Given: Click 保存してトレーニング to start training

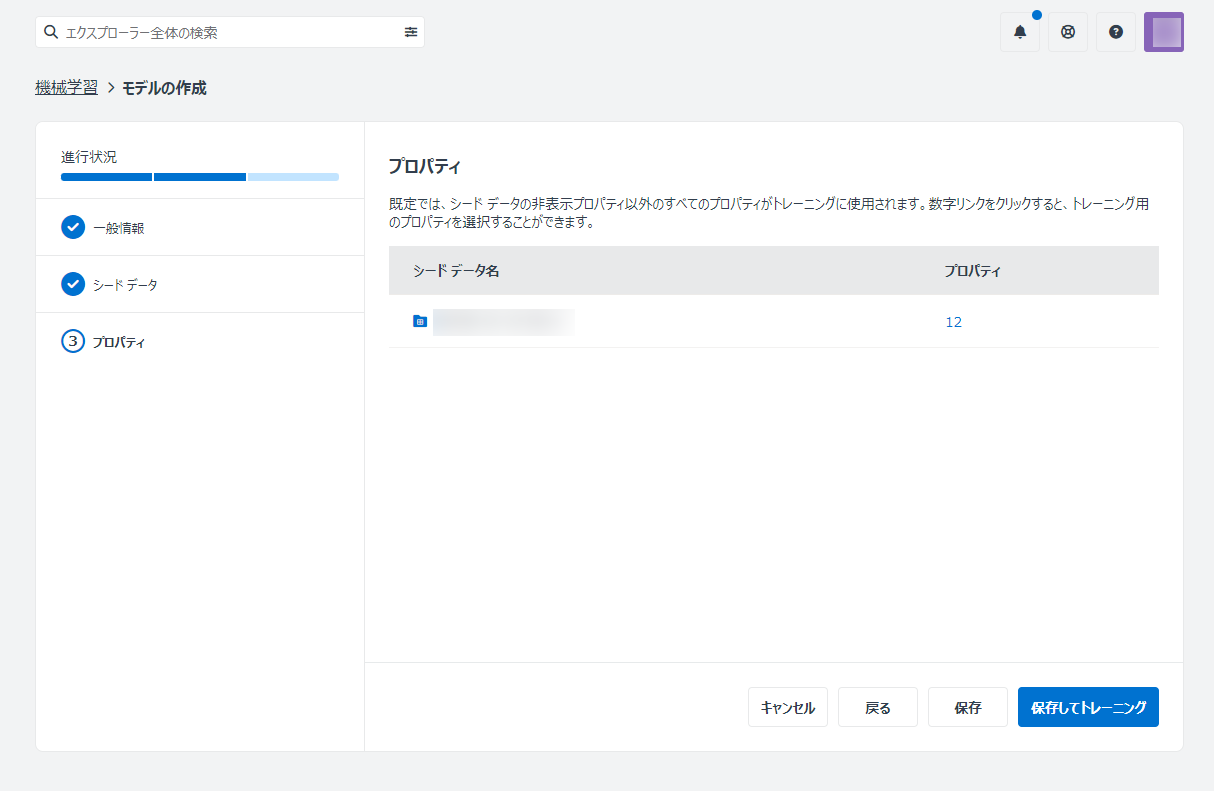Looking at the screenshot, I should click(x=1088, y=707).
